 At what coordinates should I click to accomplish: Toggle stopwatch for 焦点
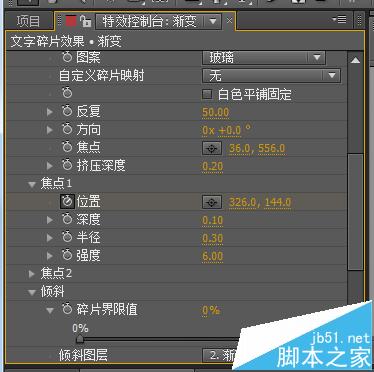point(67,147)
